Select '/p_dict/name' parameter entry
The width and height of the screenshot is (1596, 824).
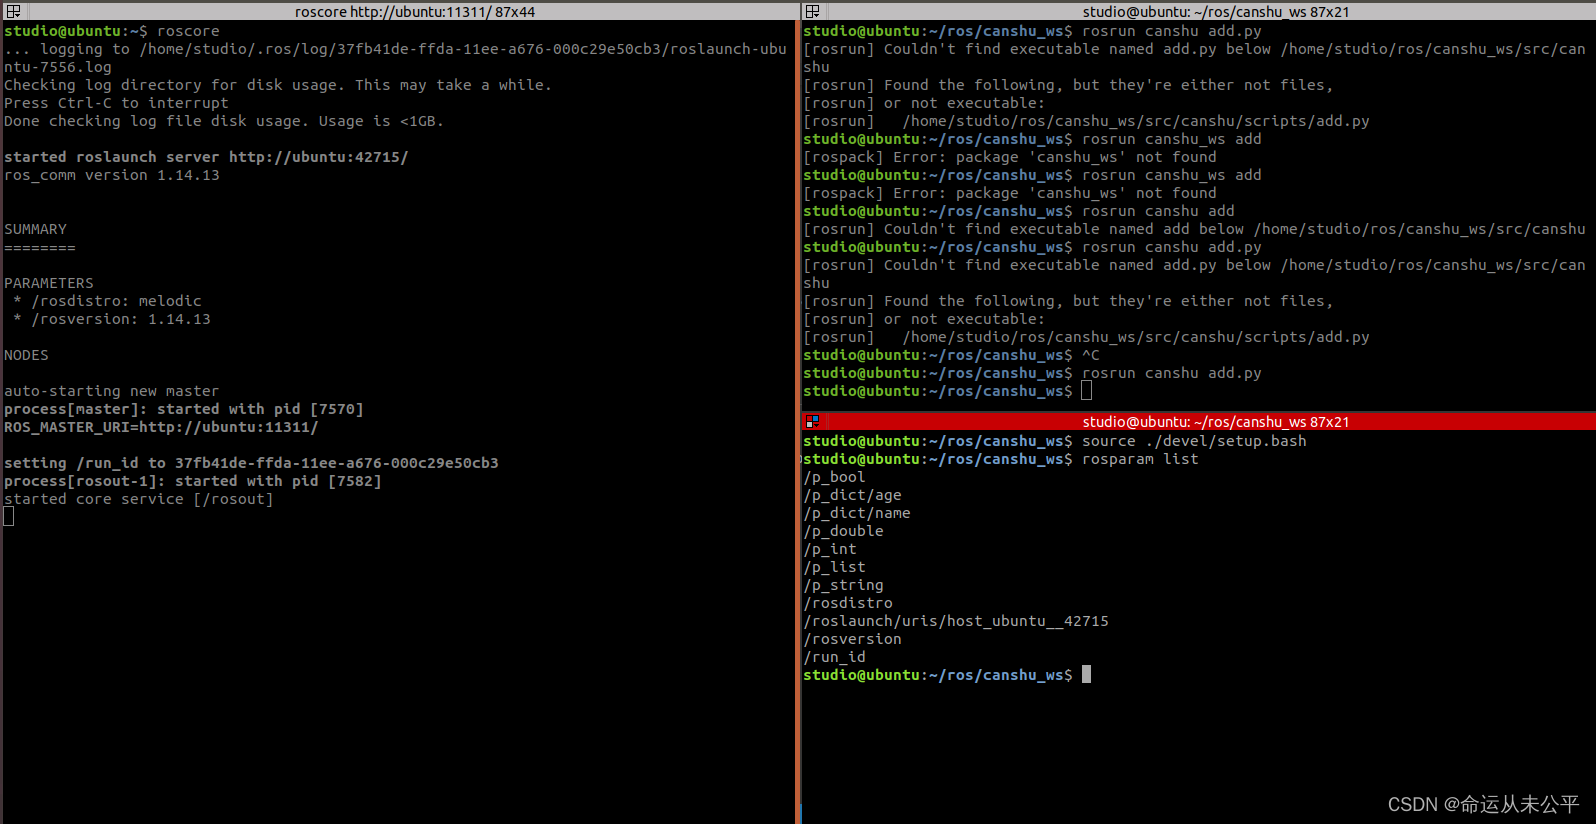tap(857, 513)
